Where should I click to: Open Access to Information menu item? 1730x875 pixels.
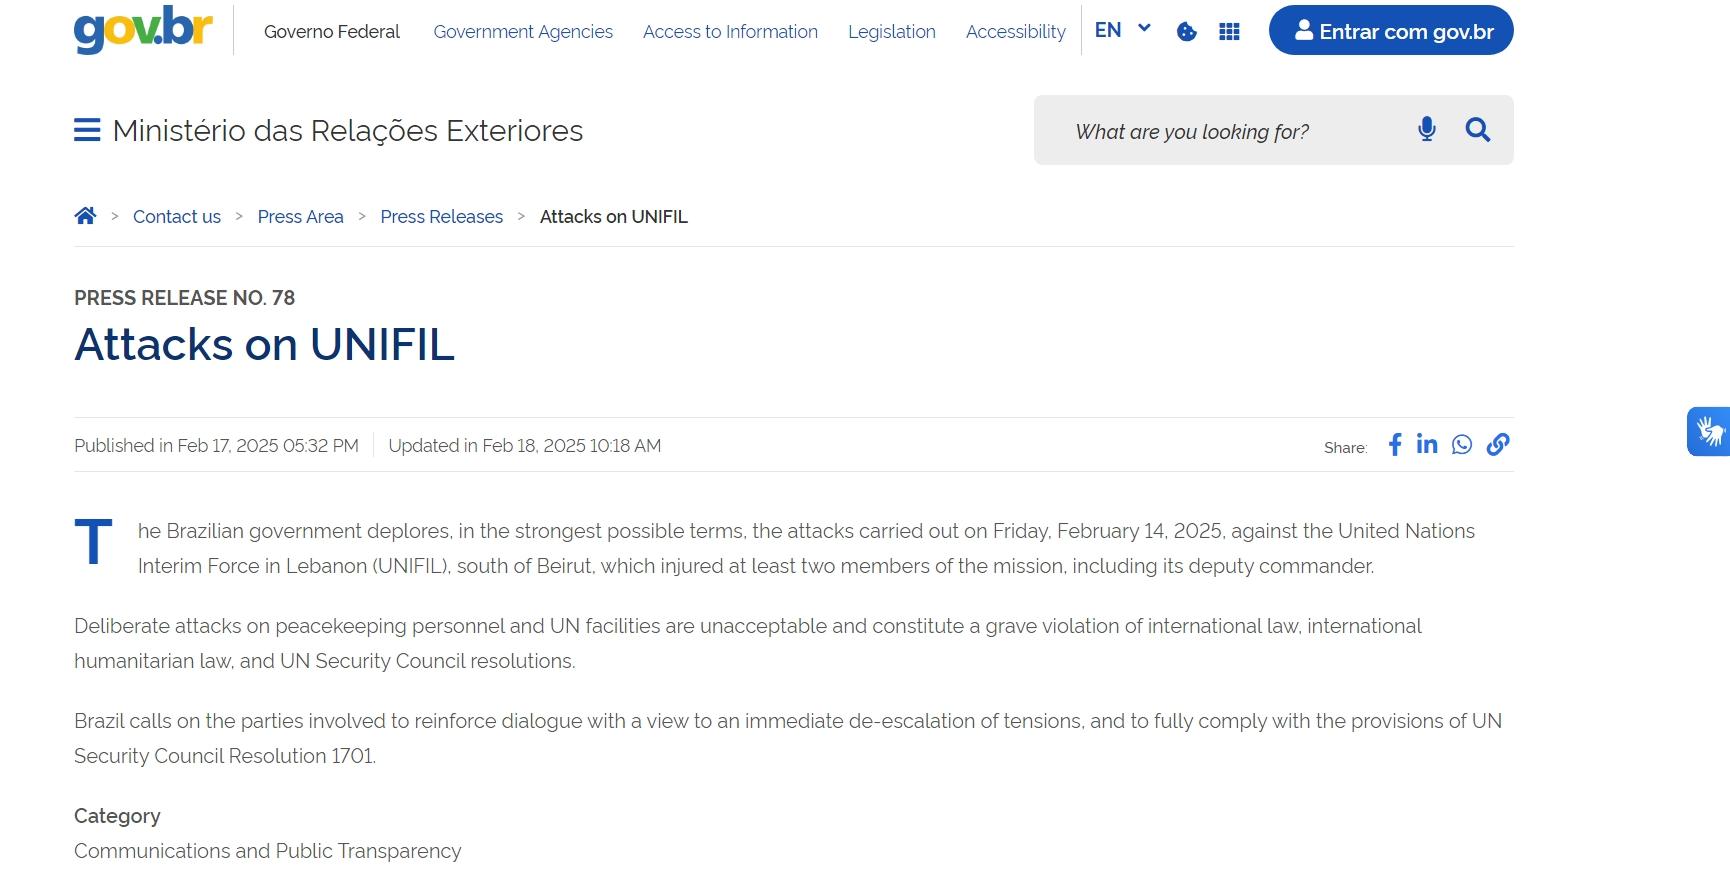(730, 32)
